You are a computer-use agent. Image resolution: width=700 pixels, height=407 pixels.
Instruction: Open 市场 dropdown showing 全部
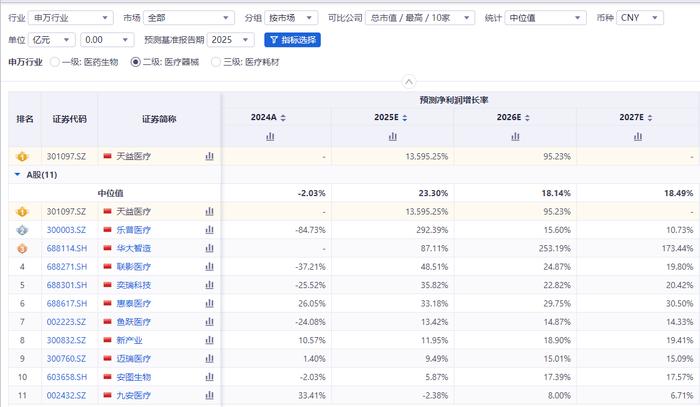(188, 18)
